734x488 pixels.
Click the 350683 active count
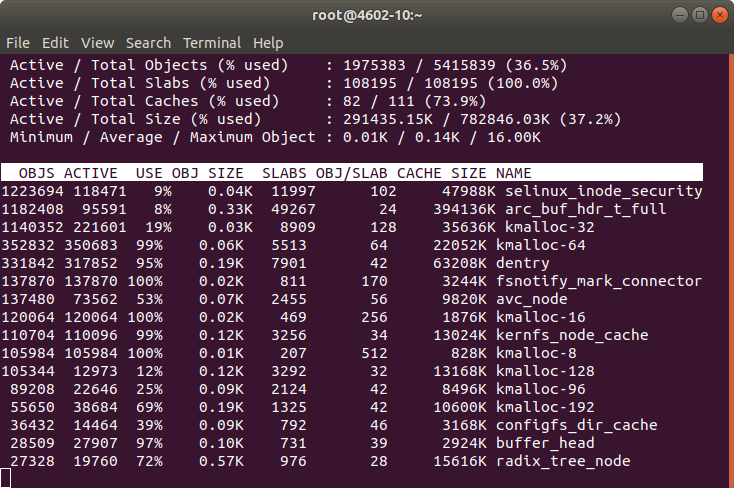click(x=91, y=245)
